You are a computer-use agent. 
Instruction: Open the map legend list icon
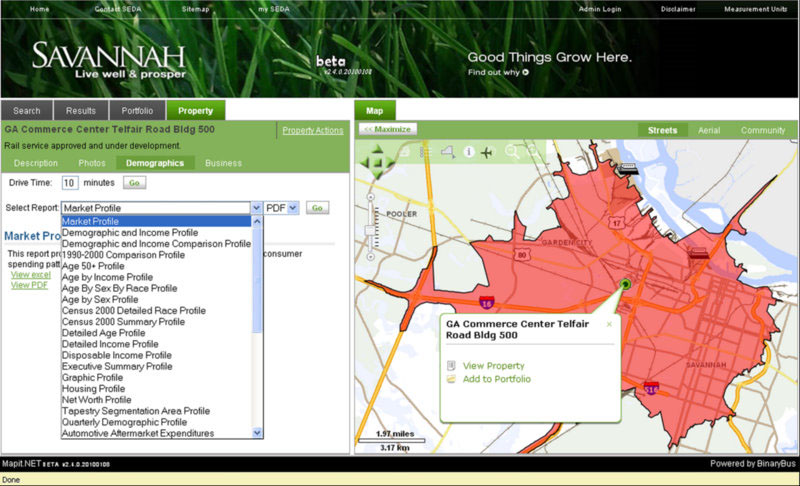(x=426, y=151)
